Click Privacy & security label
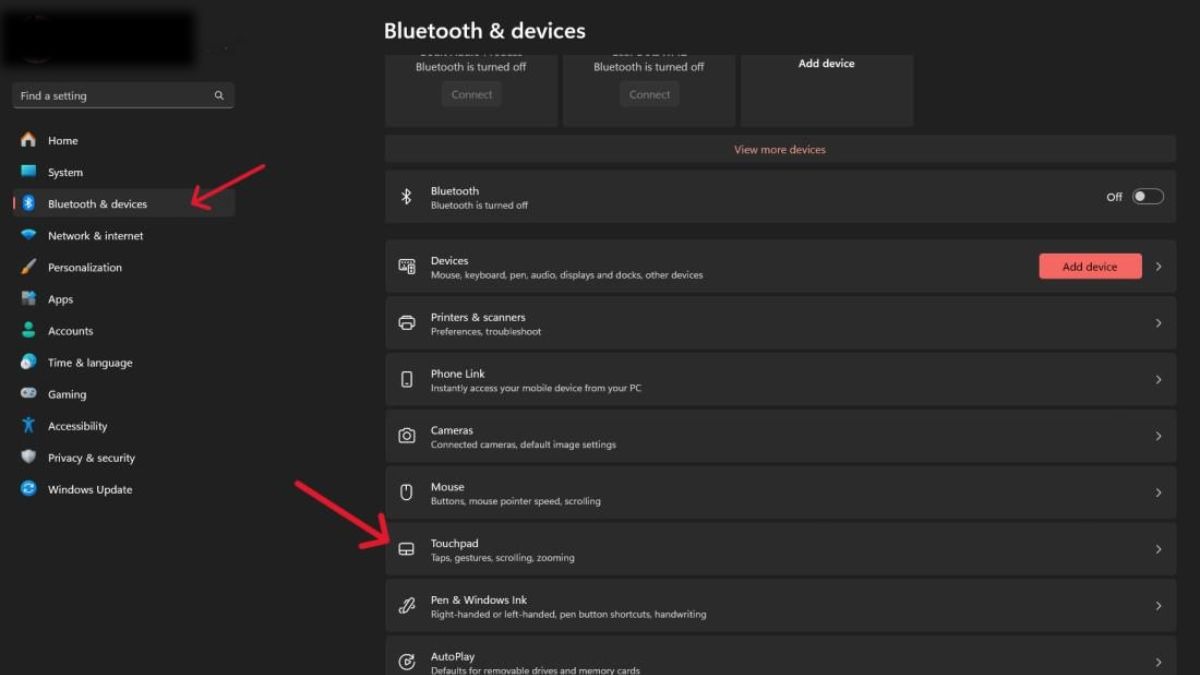 coord(91,458)
